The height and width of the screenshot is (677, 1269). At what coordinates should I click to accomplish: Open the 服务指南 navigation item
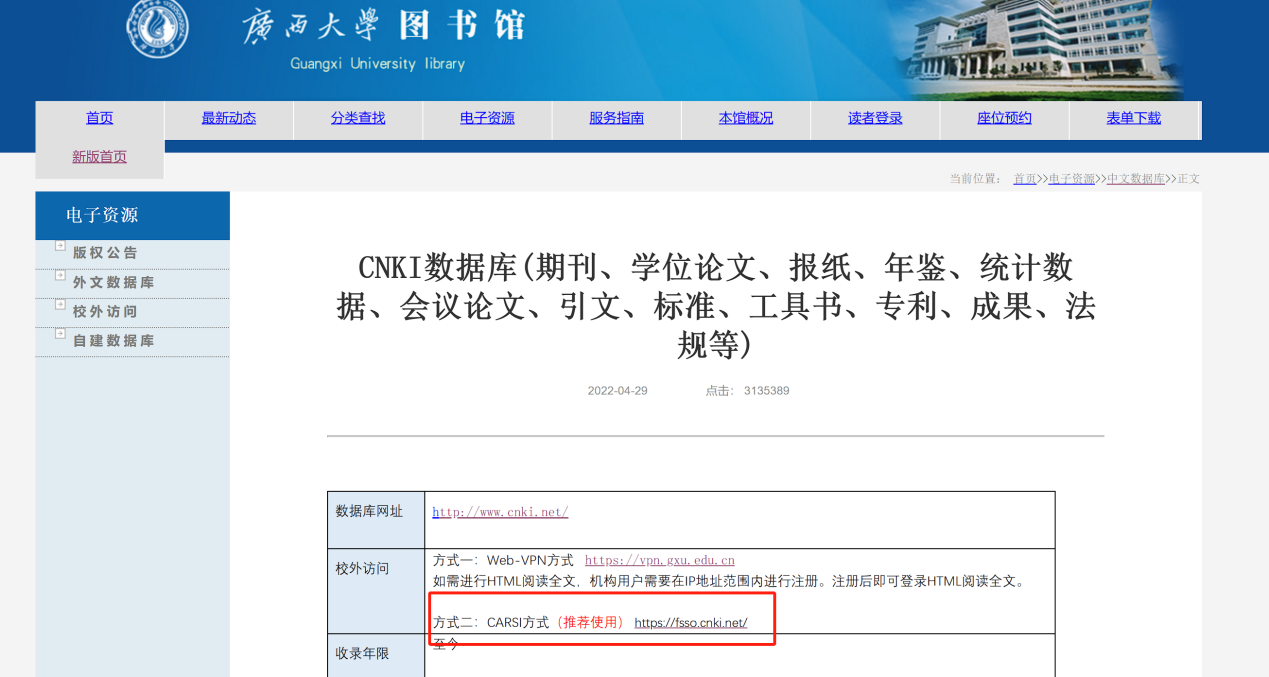(616, 118)
